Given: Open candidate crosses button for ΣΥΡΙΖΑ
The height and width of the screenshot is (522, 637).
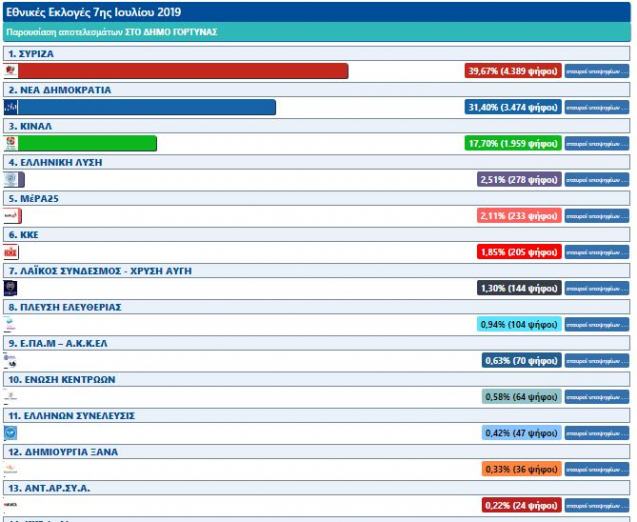Looking at the screenshot, I should 597,71.
